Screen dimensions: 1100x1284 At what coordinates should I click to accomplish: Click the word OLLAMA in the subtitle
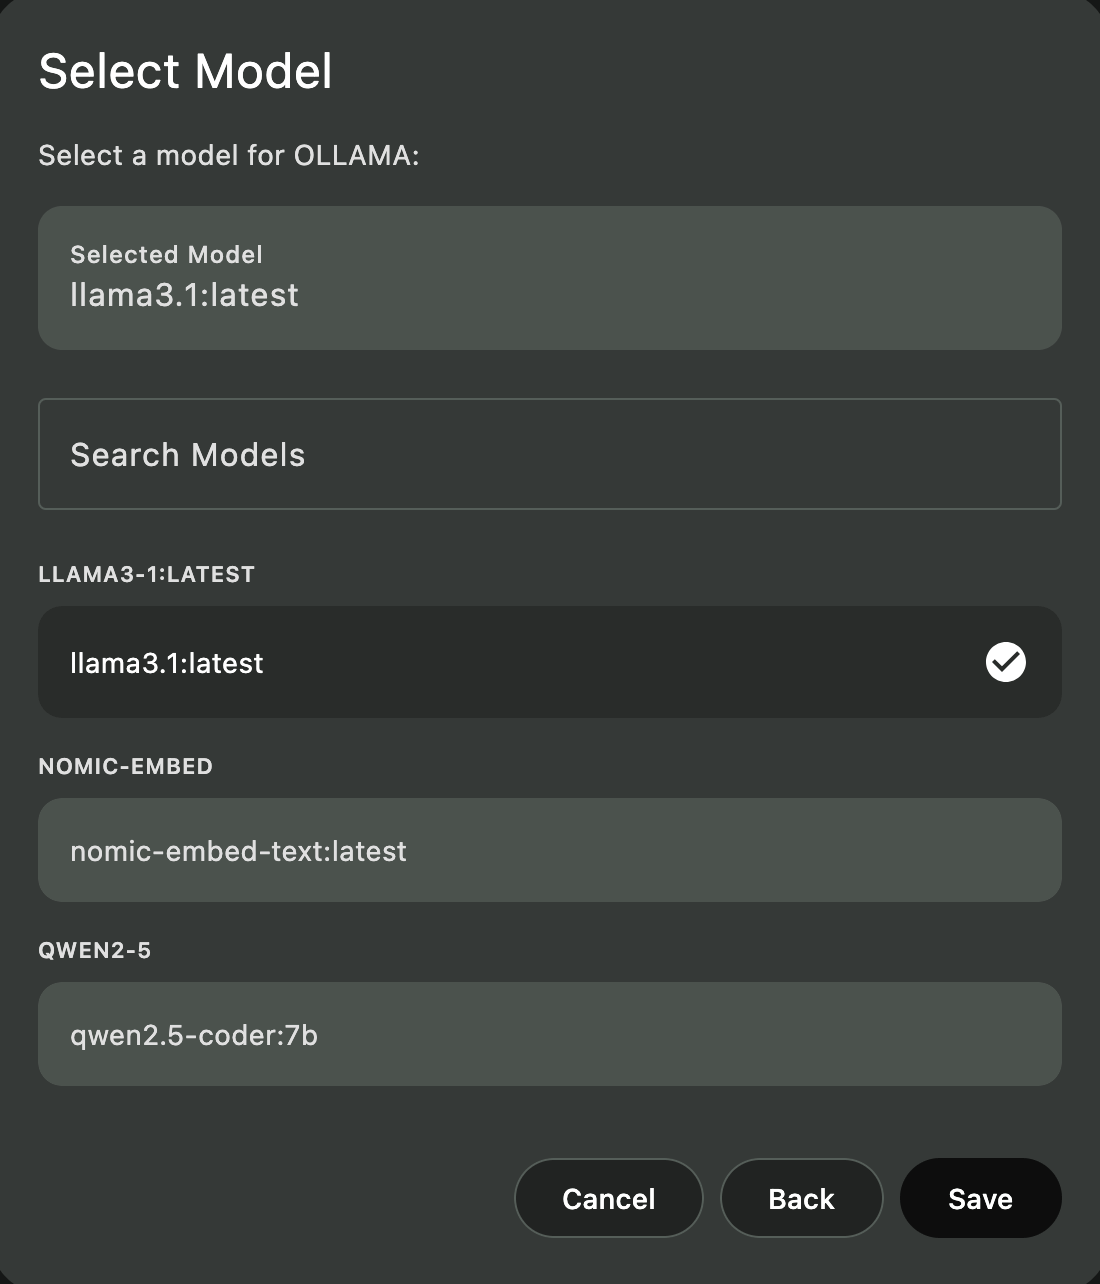(x=352, y=156)
